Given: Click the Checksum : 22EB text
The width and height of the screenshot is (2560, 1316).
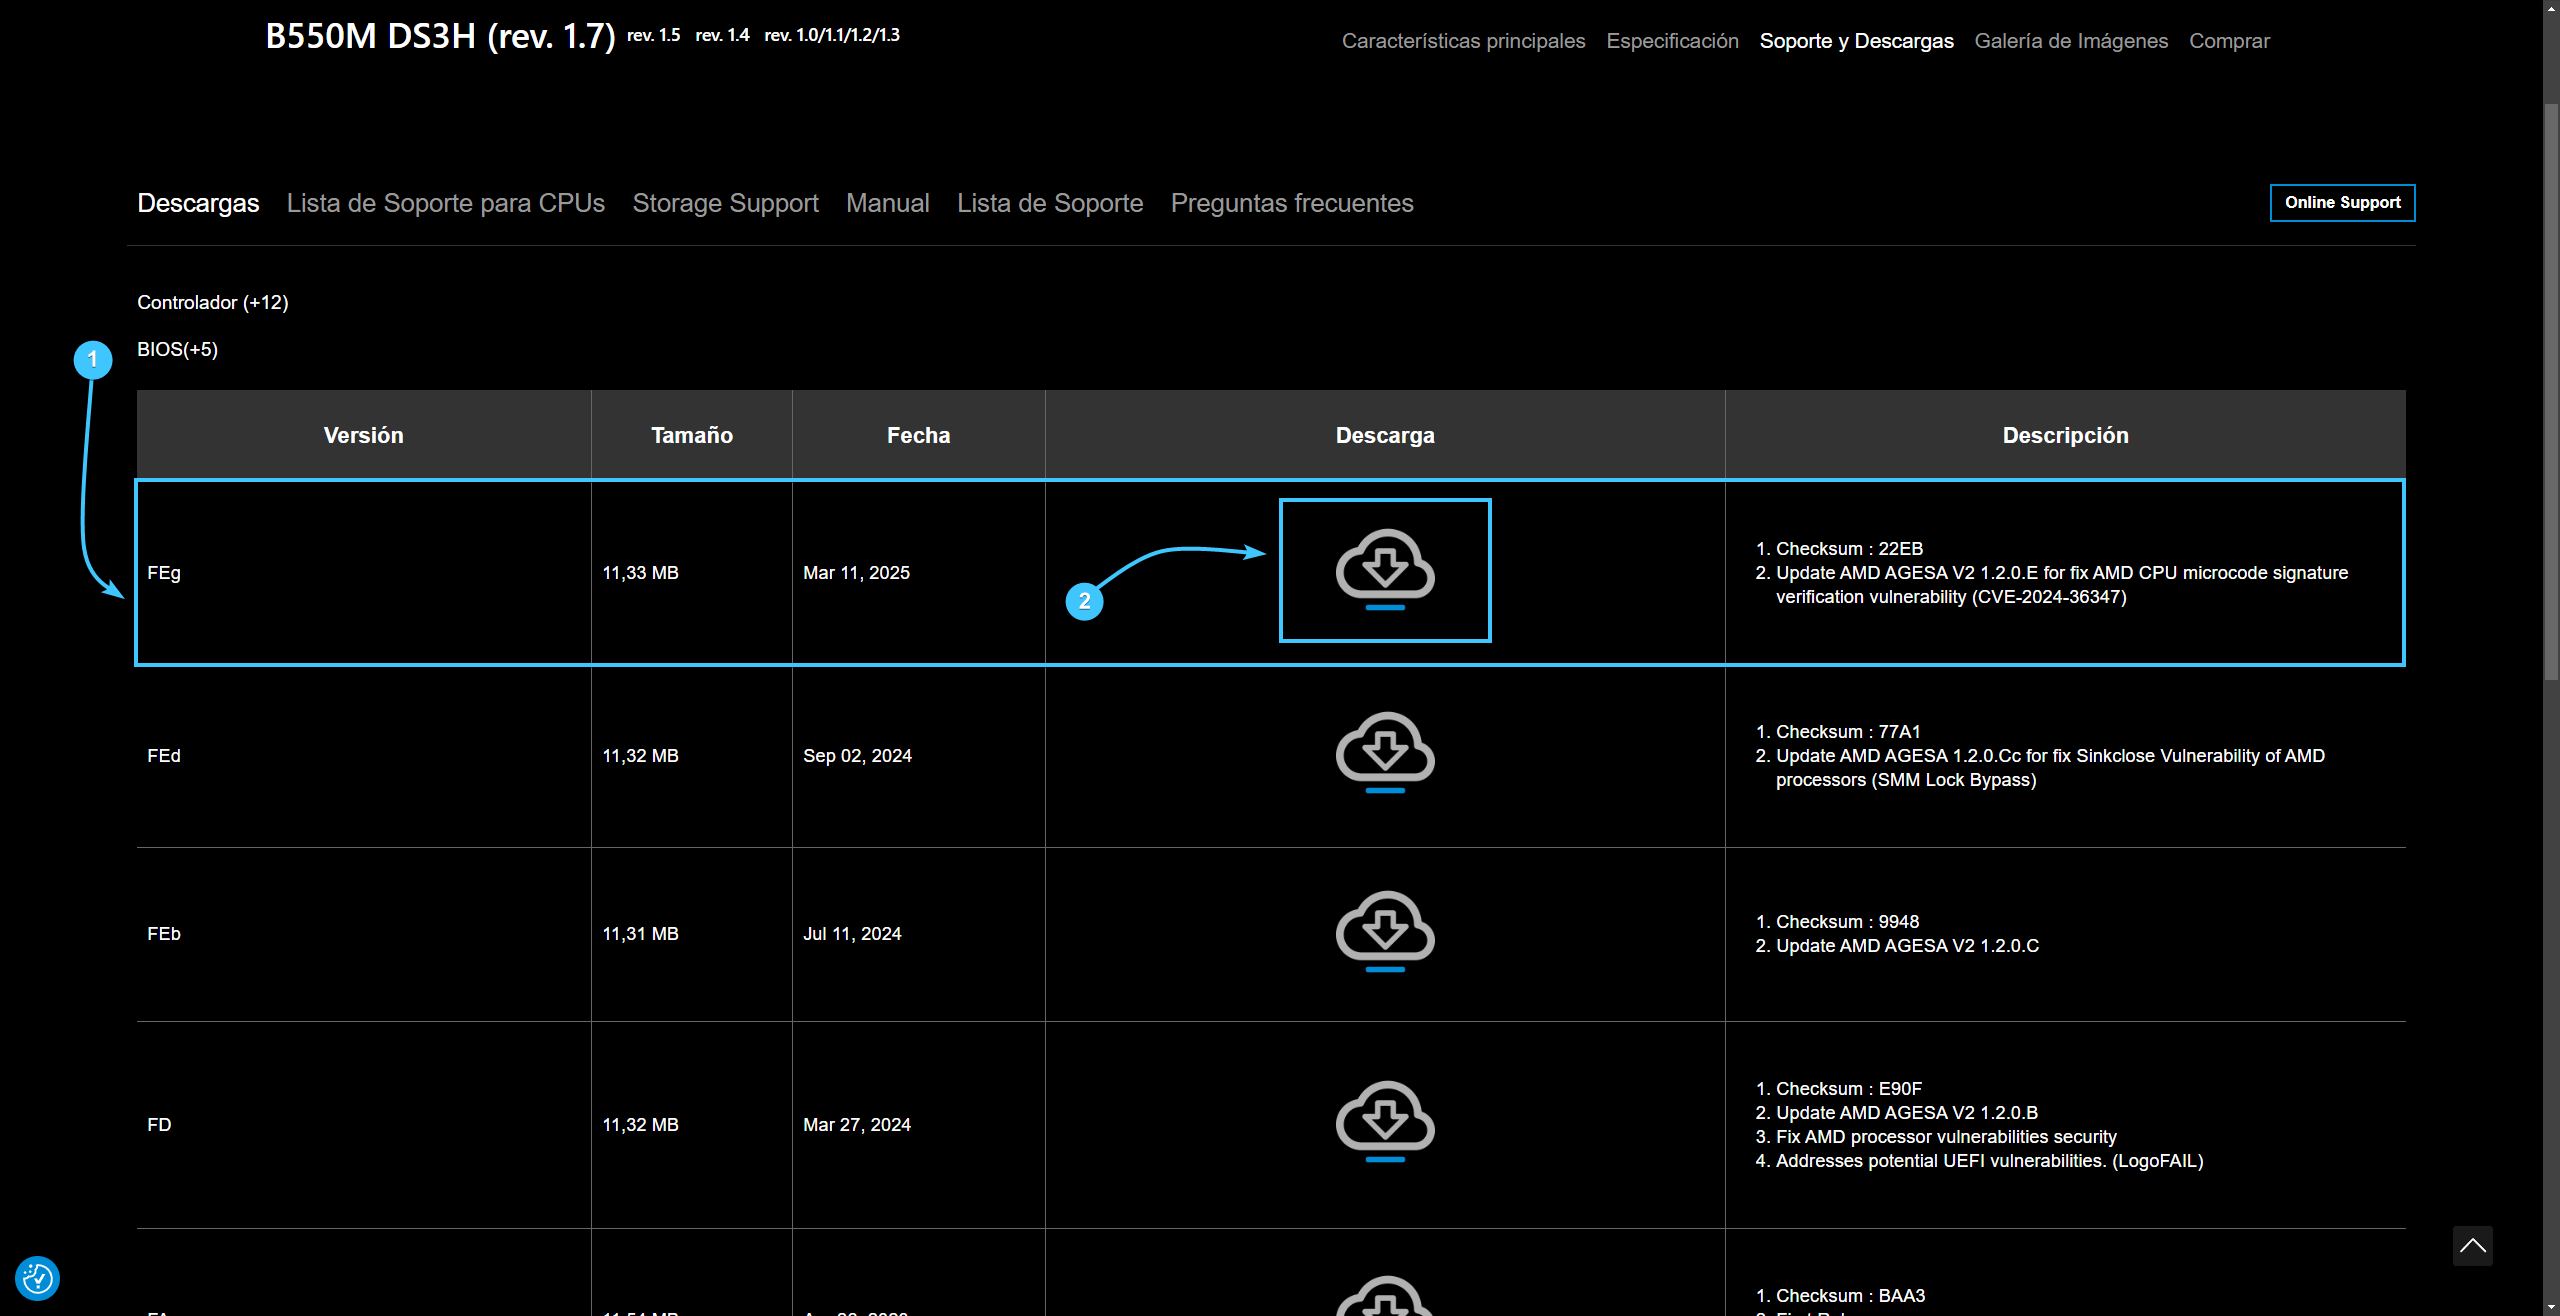Looking at the screenshot, I should (1849, 549).
